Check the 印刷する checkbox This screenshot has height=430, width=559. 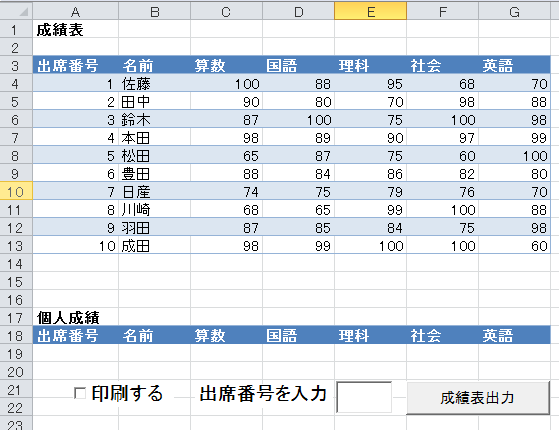pos(80,394)
